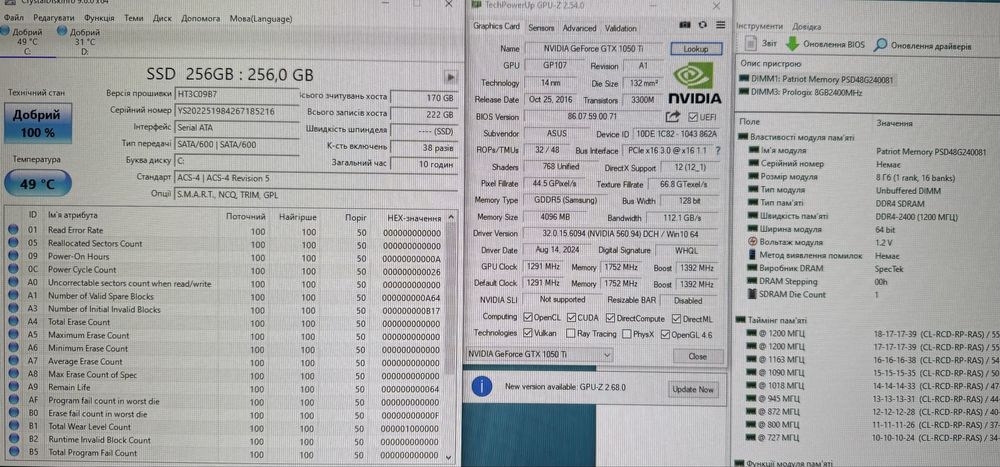1000x467 pixels.
Task: Toggle the OpenCL checkbox
Action: (528, 317)
